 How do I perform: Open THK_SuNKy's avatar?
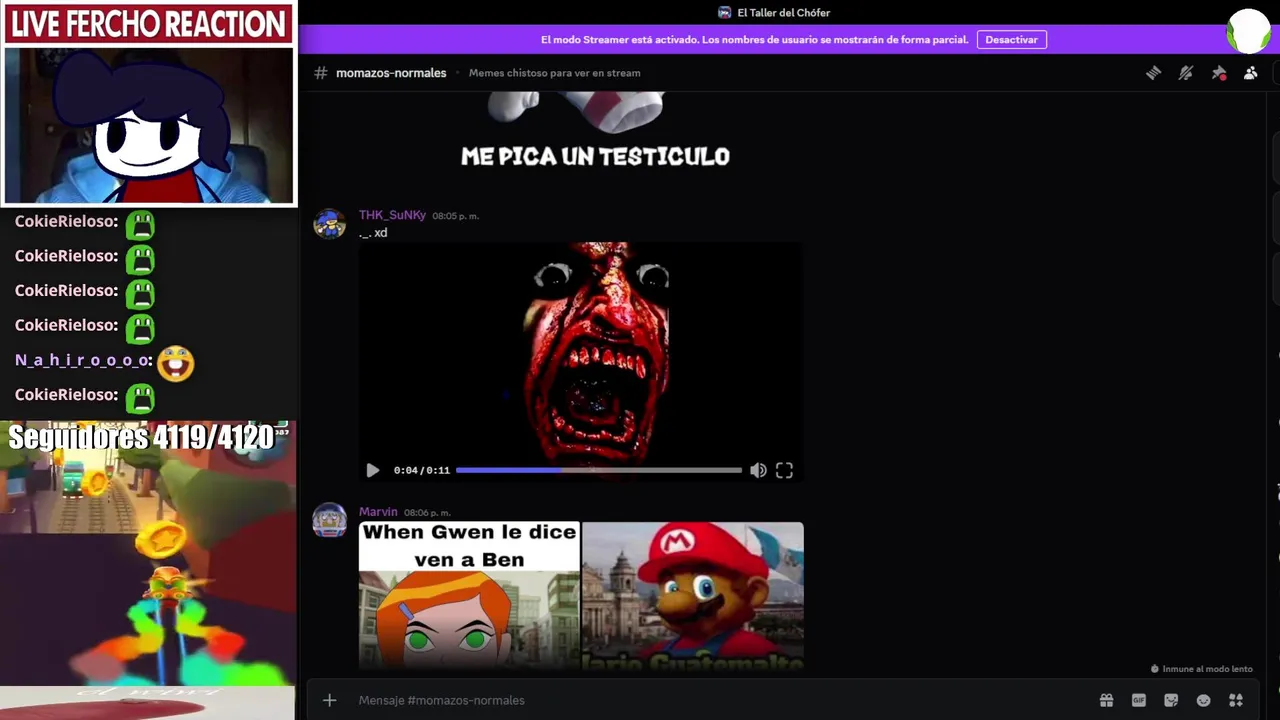click(x=329, y=223)
